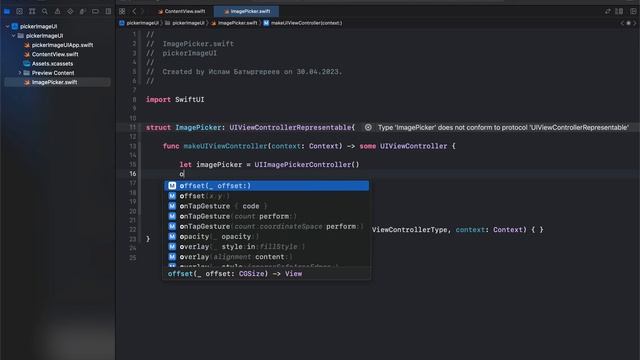
Task: Open Assets.xcassets in the navigator
Action: 52,64
